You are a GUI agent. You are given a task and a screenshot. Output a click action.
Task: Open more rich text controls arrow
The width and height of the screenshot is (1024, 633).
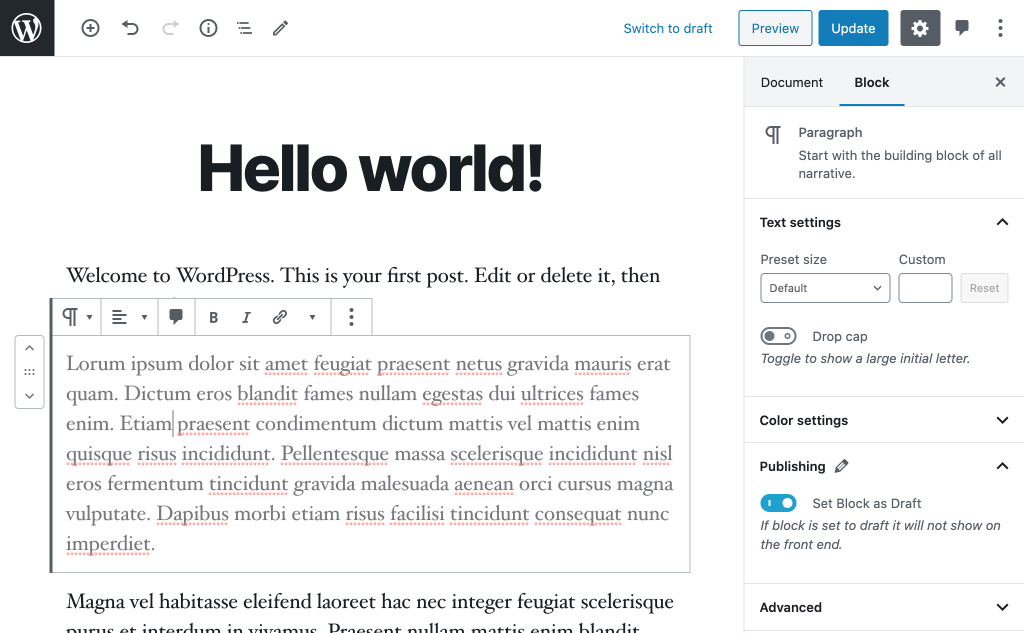click(312, 317)
